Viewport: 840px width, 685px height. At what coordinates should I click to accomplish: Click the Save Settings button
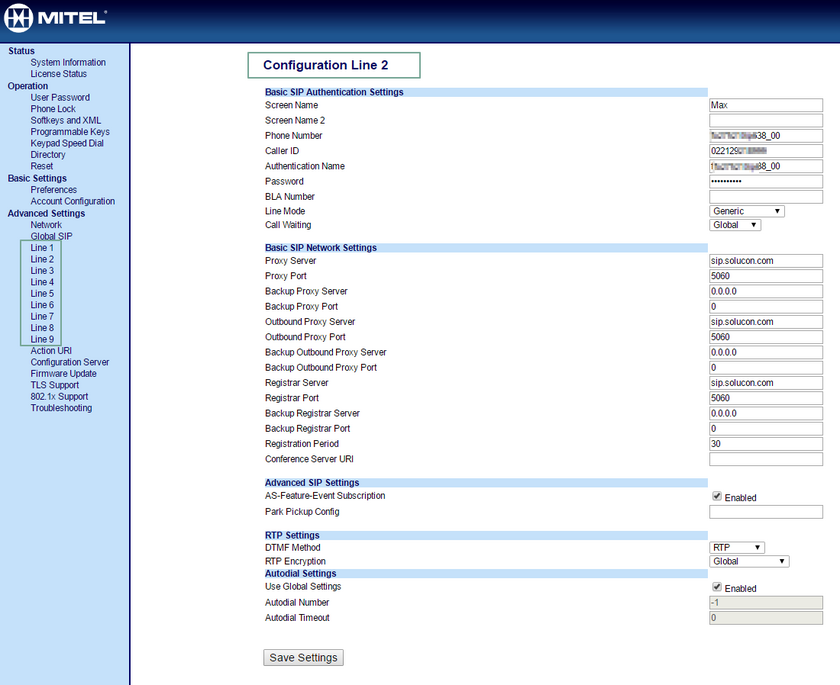pyautogui.click(x=303, y=657)
